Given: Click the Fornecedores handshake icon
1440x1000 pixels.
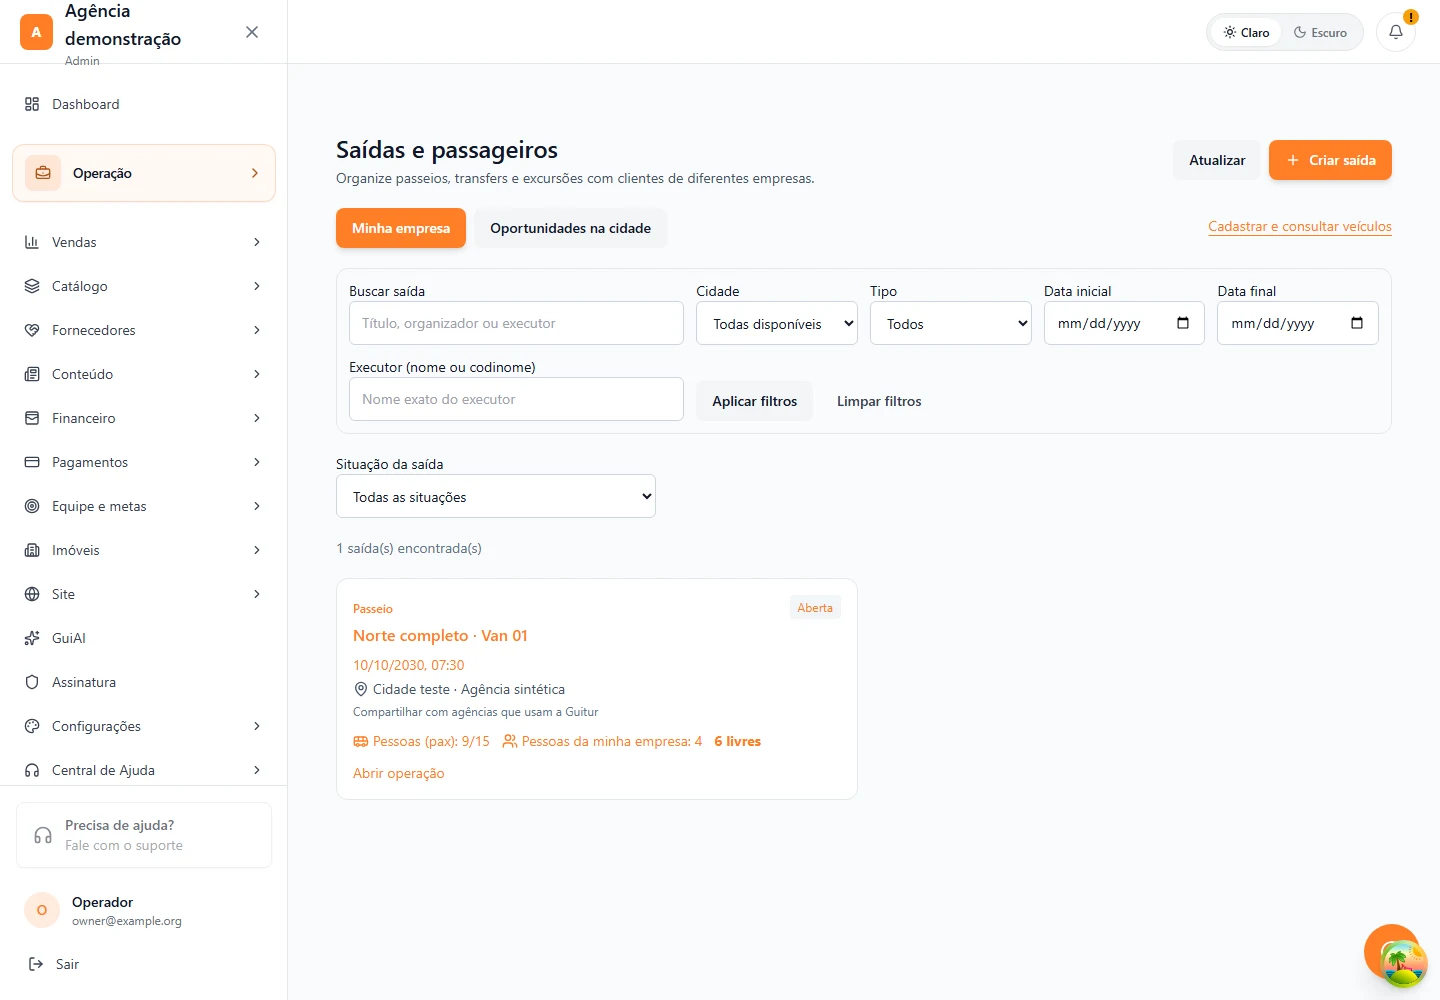Looking at the screenshot, I should click(32, 330).
